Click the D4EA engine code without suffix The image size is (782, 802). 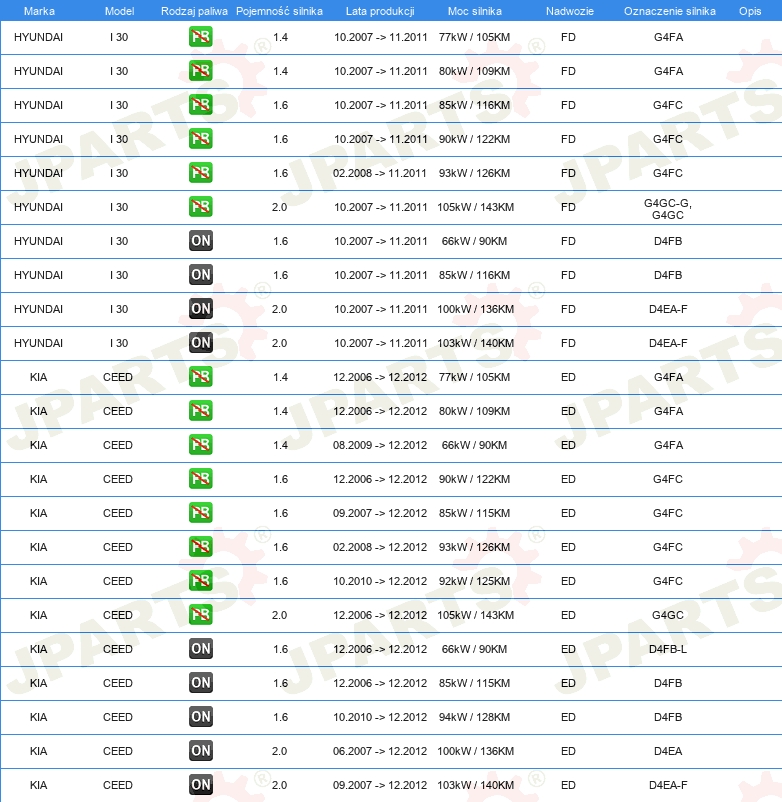click(667, 751)
